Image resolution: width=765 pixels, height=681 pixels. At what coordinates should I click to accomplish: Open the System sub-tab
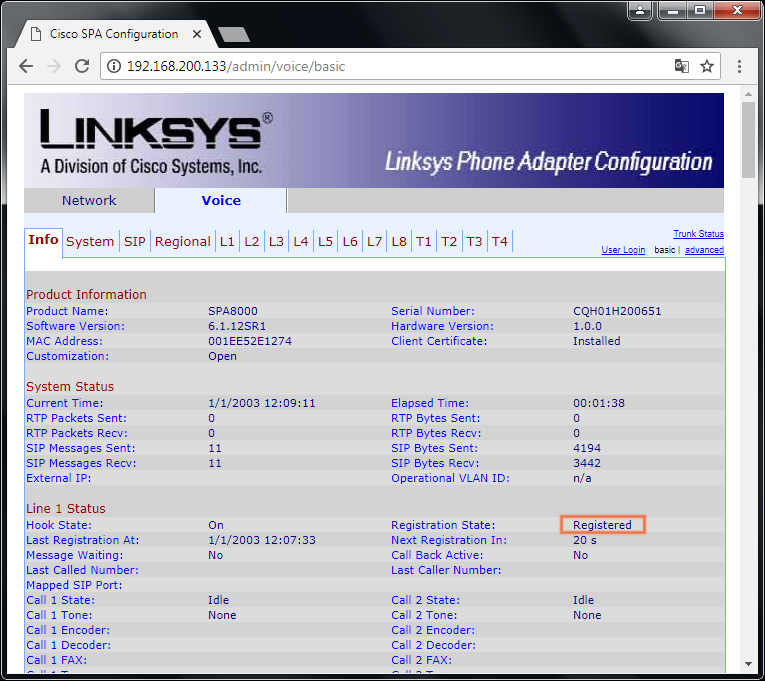[x=90, y=241]
